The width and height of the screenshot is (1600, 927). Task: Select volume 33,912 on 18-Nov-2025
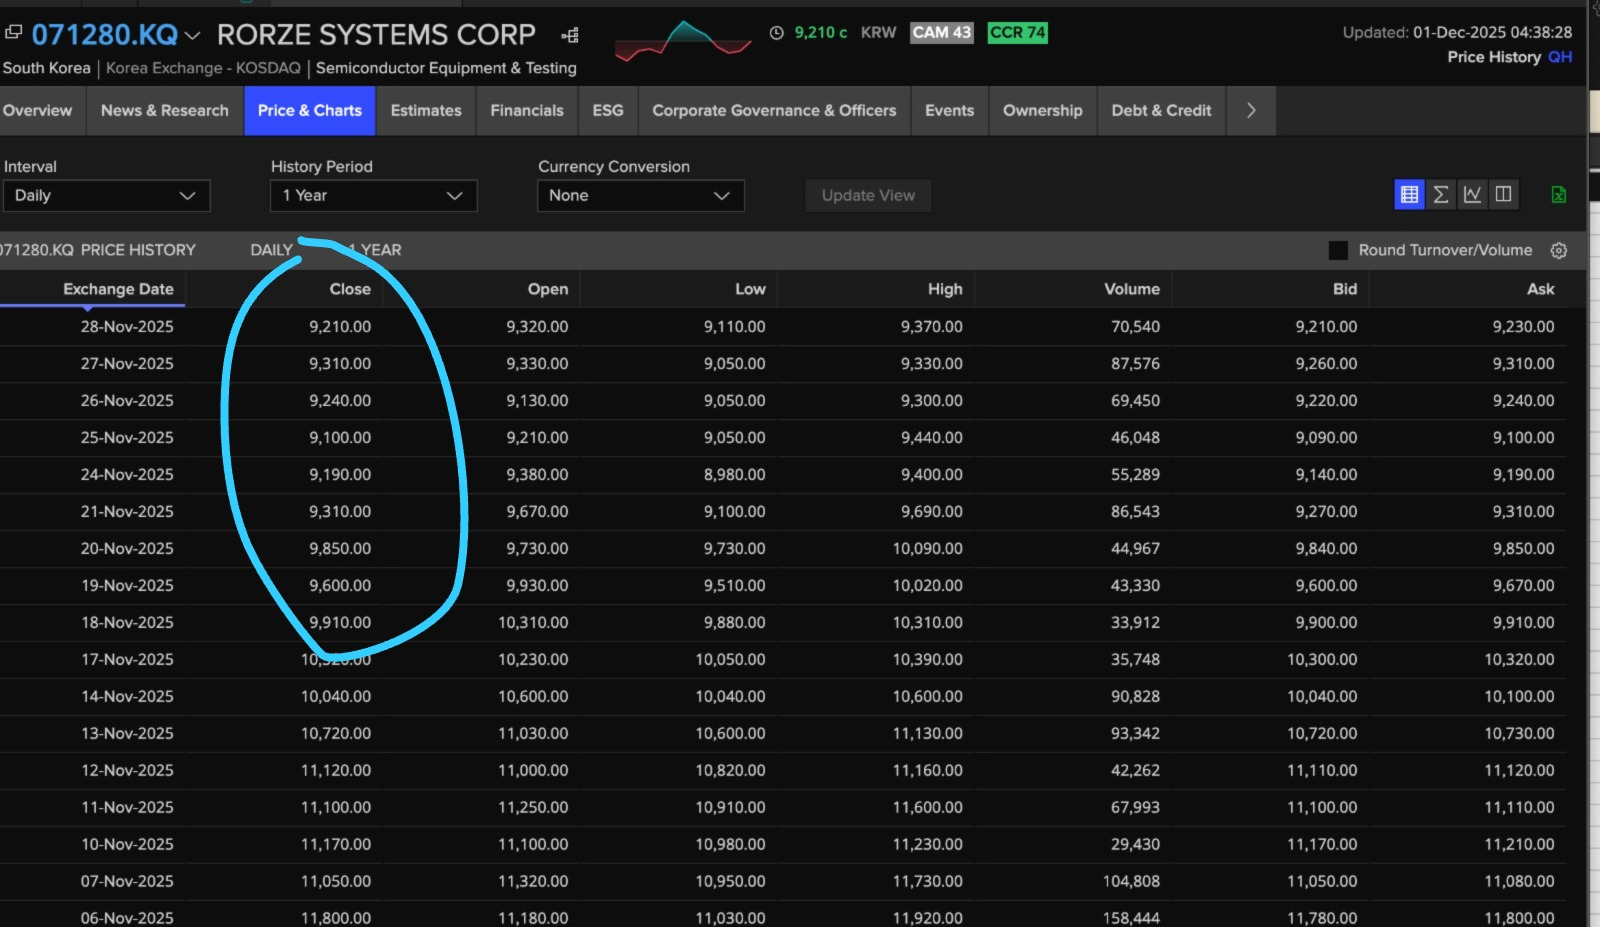click(x=1135, y=622)
